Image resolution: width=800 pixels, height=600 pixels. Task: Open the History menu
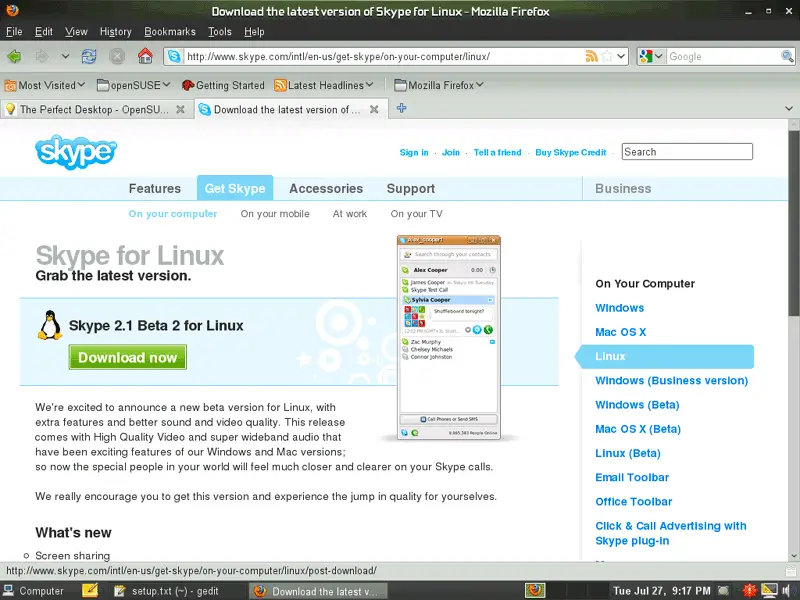tap(116, 32)
